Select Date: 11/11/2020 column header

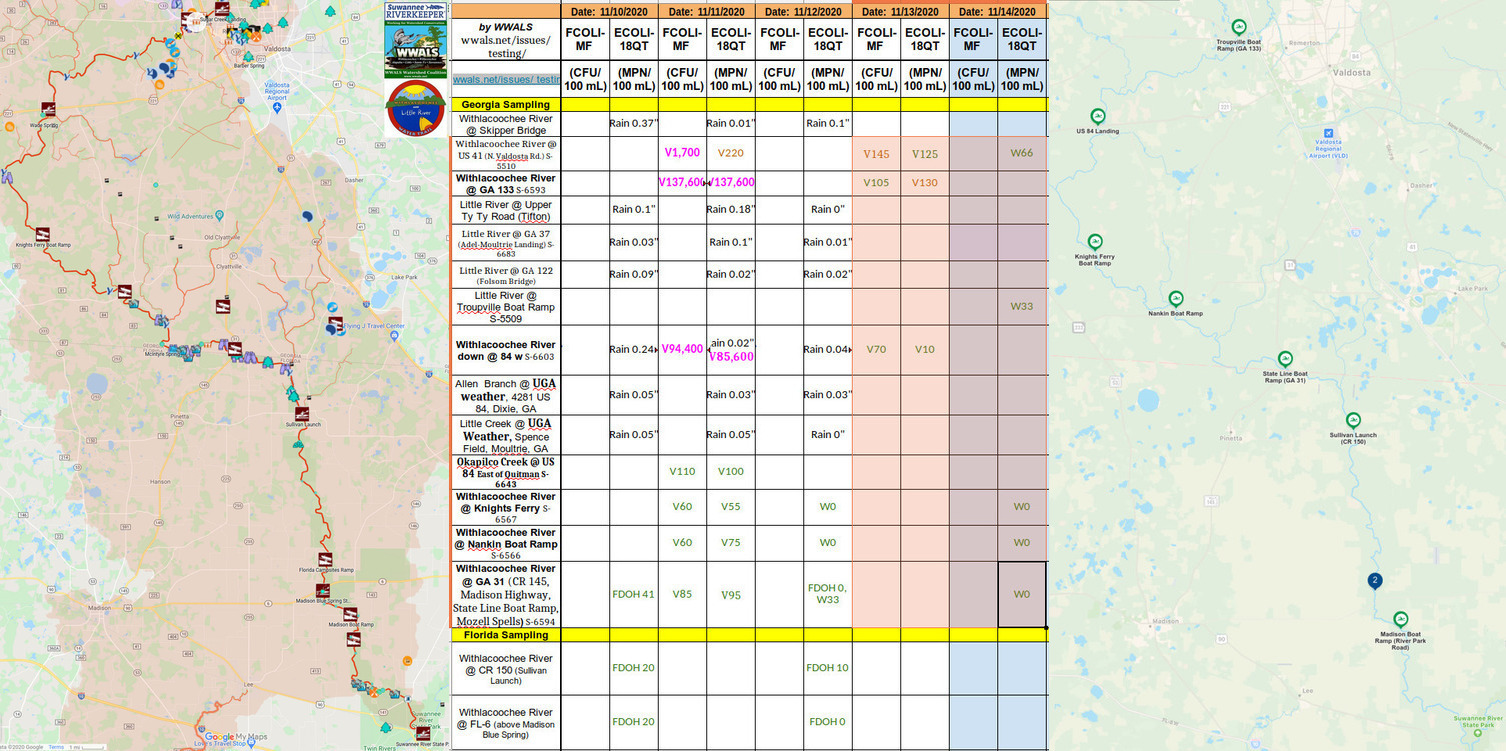click(x=706, y=12)
